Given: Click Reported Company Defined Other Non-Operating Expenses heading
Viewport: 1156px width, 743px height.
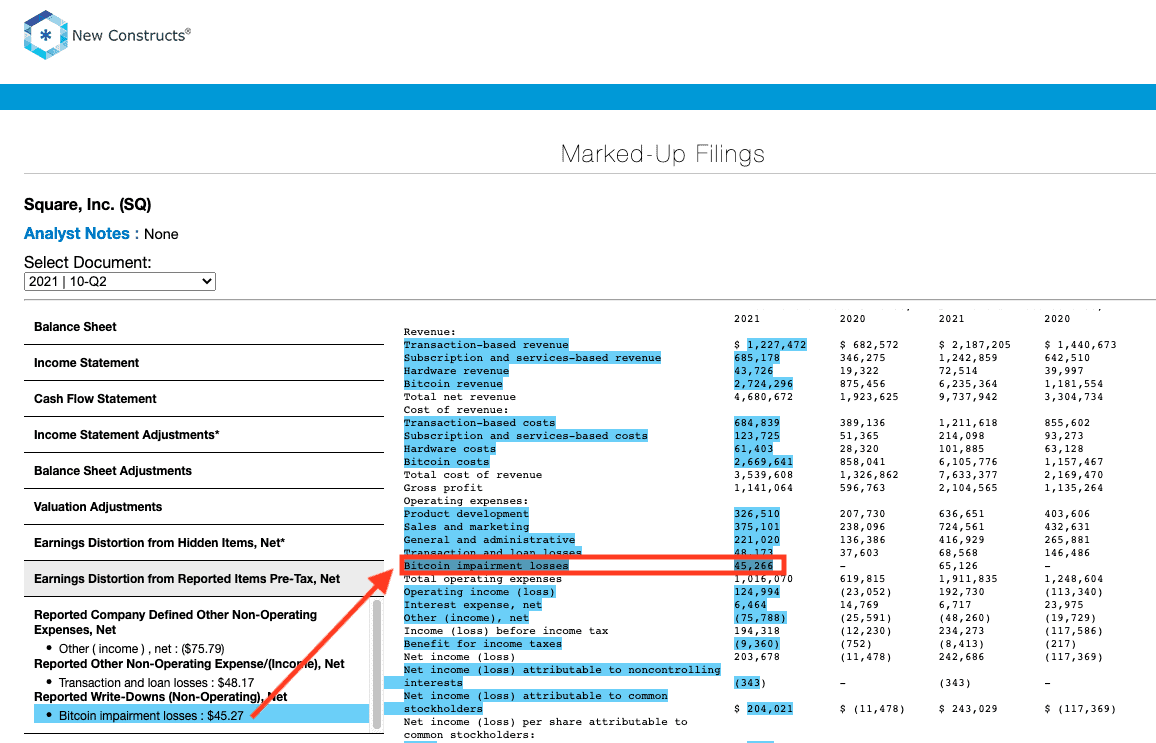Looking at the screenshot, I should point(175,622).
